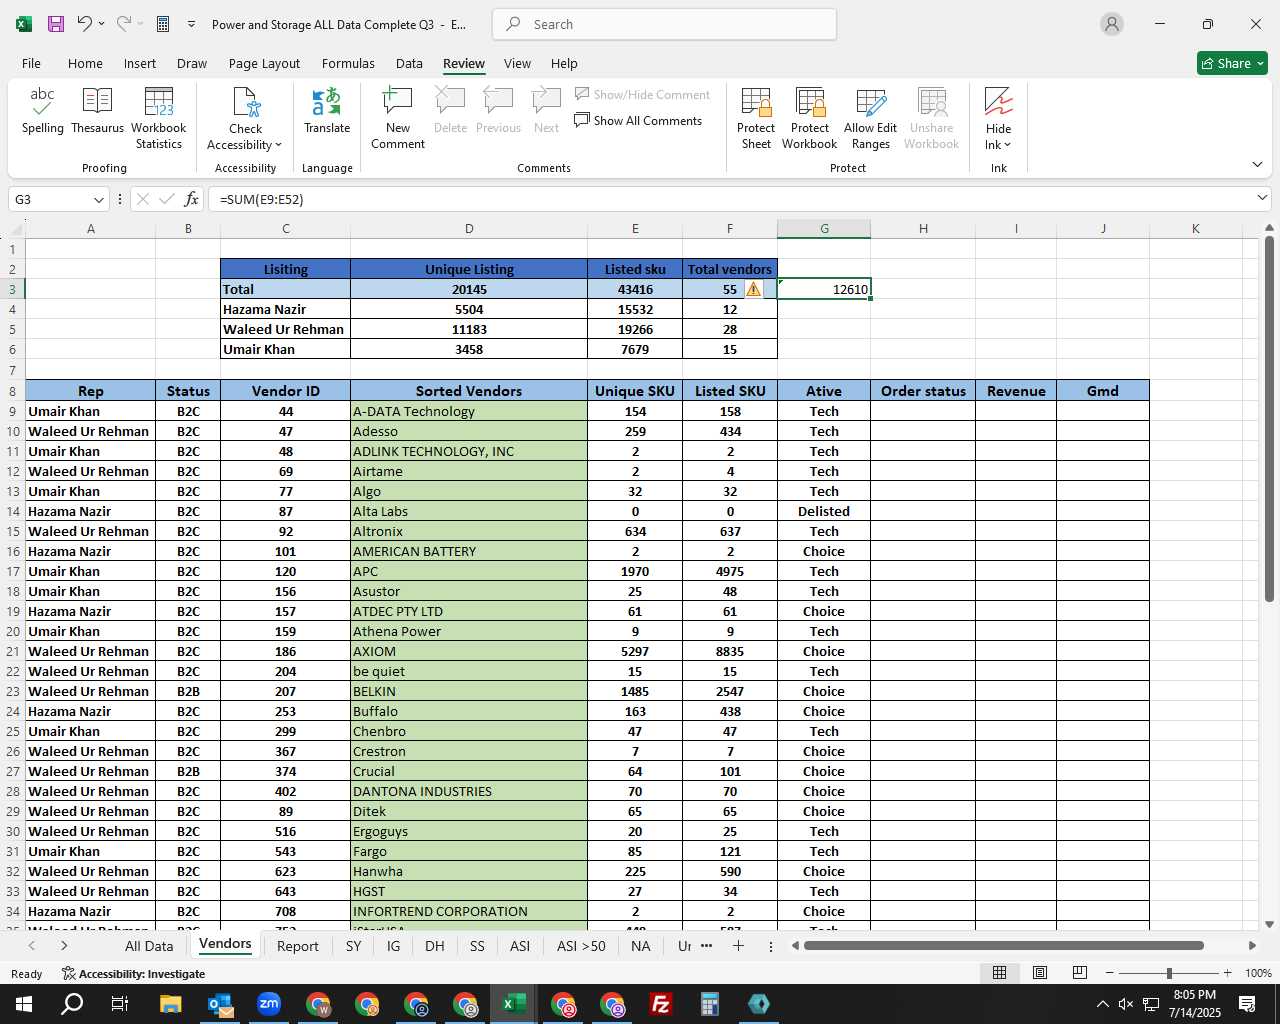Open the All Data sheet tab
The image size is (1280, 1024).
click(x=149, y=946)
